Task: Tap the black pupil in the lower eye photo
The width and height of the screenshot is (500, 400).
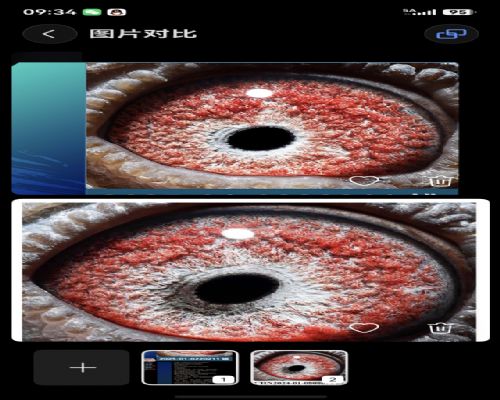Action: coord(237,289)
